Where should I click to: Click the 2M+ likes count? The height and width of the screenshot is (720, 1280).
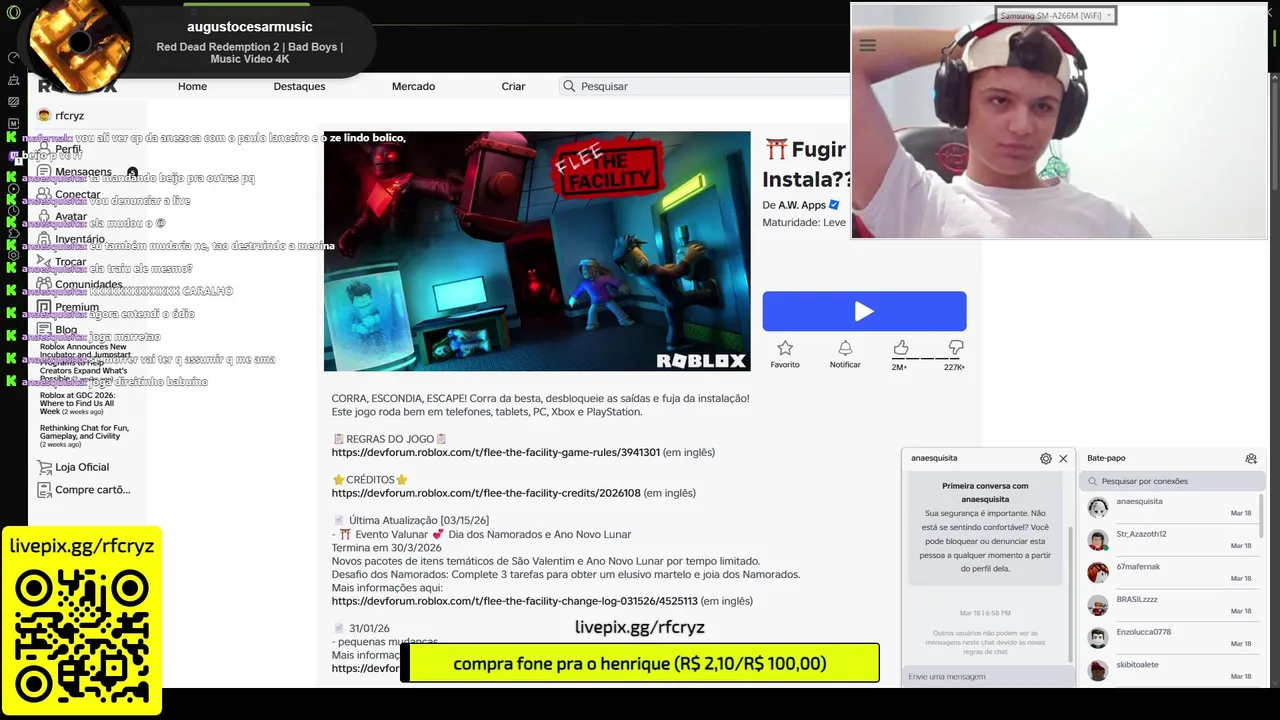[899, 367]
